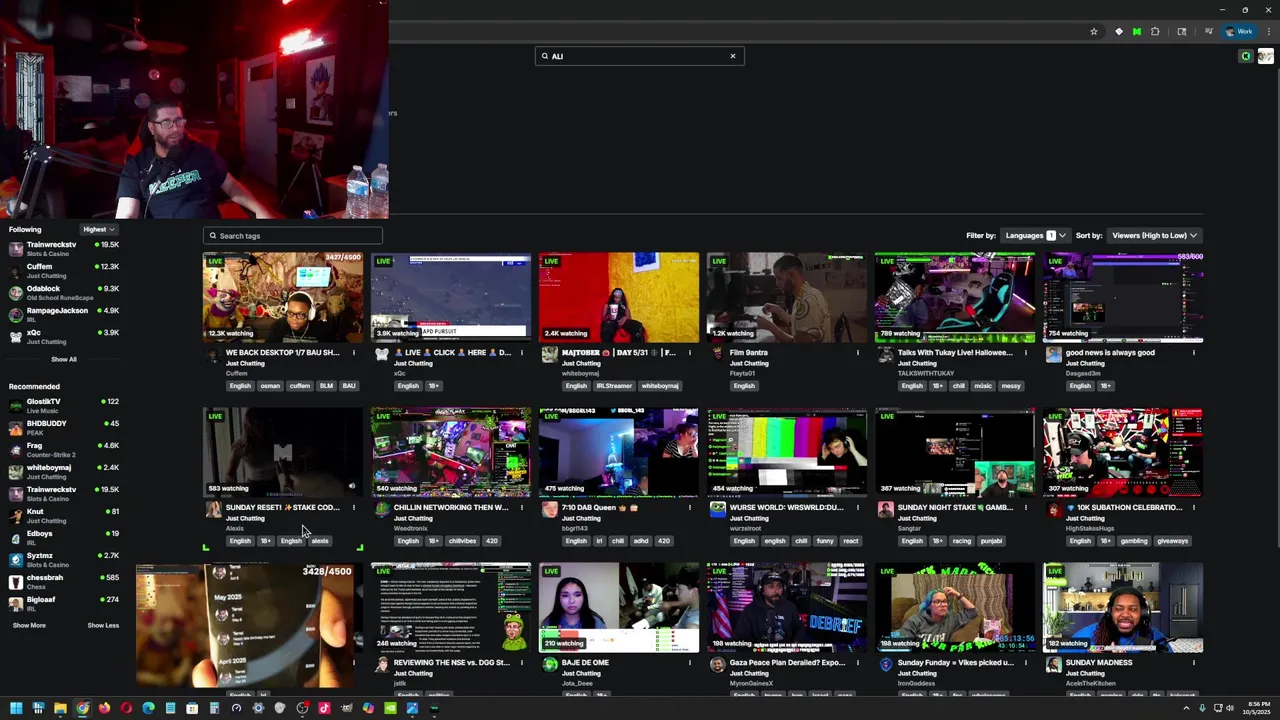1280x720 pixels.
Task: Open Gaza Peace Plan Derailed stream title
Action: coord(787,662)
